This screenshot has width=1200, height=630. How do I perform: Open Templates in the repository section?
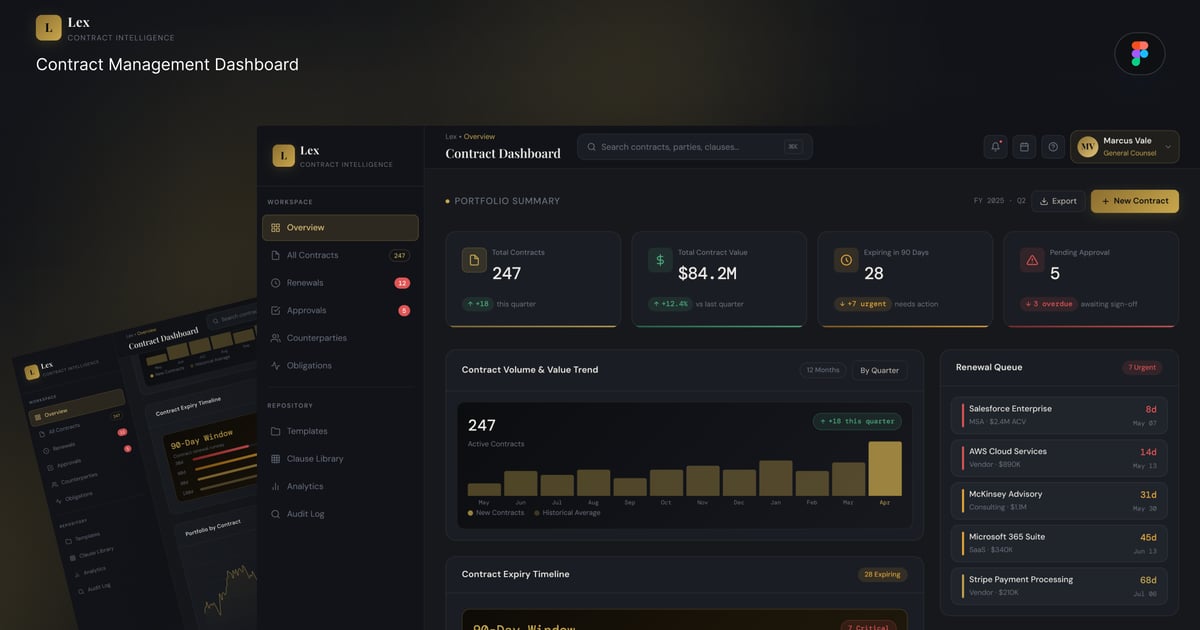pos(340,431)
